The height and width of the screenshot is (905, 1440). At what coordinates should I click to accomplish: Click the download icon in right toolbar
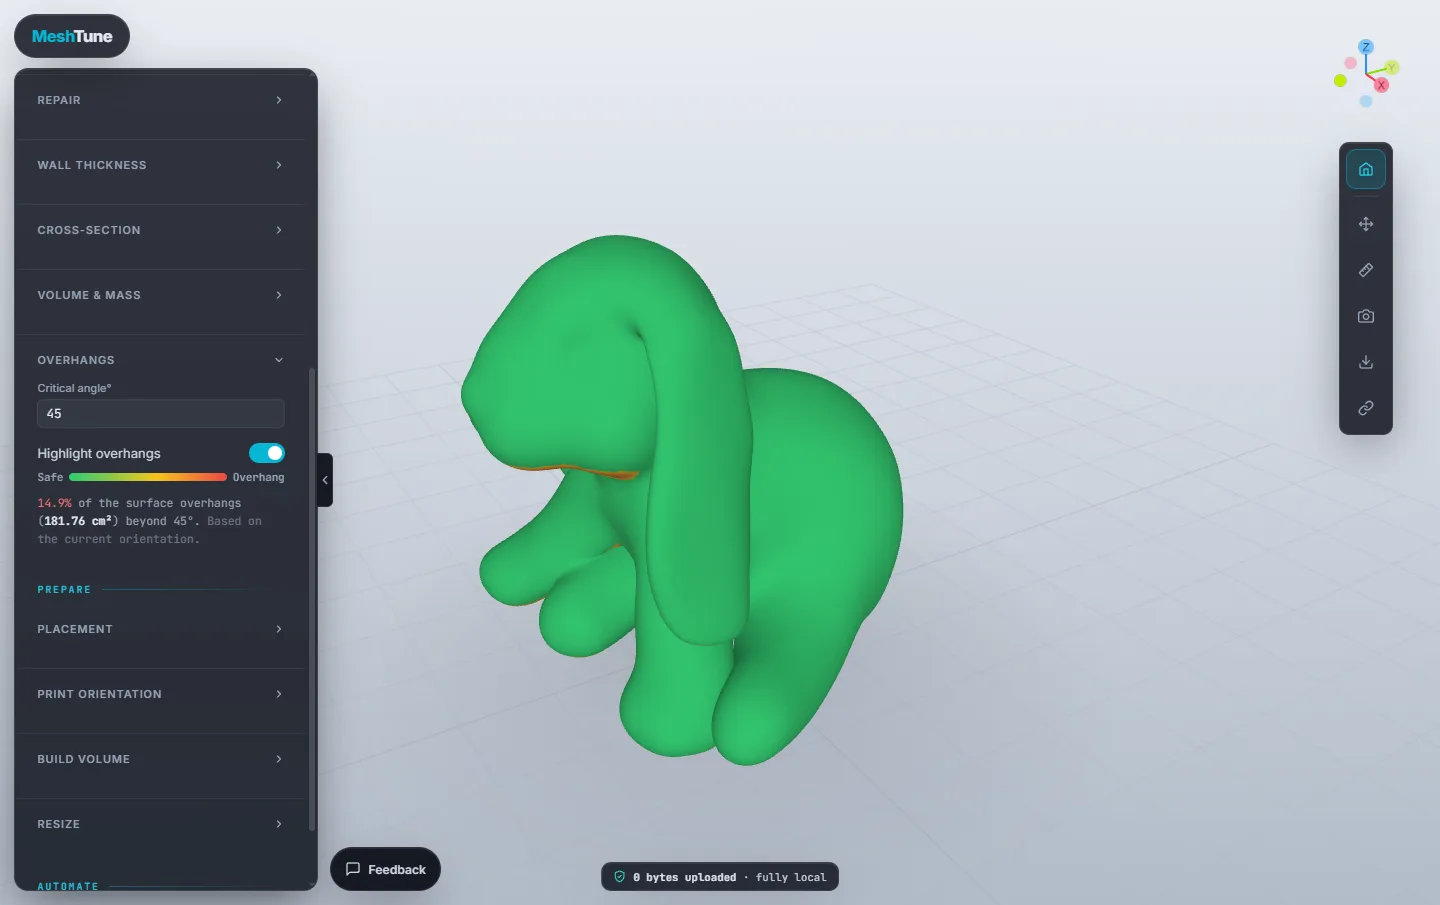1366,362
